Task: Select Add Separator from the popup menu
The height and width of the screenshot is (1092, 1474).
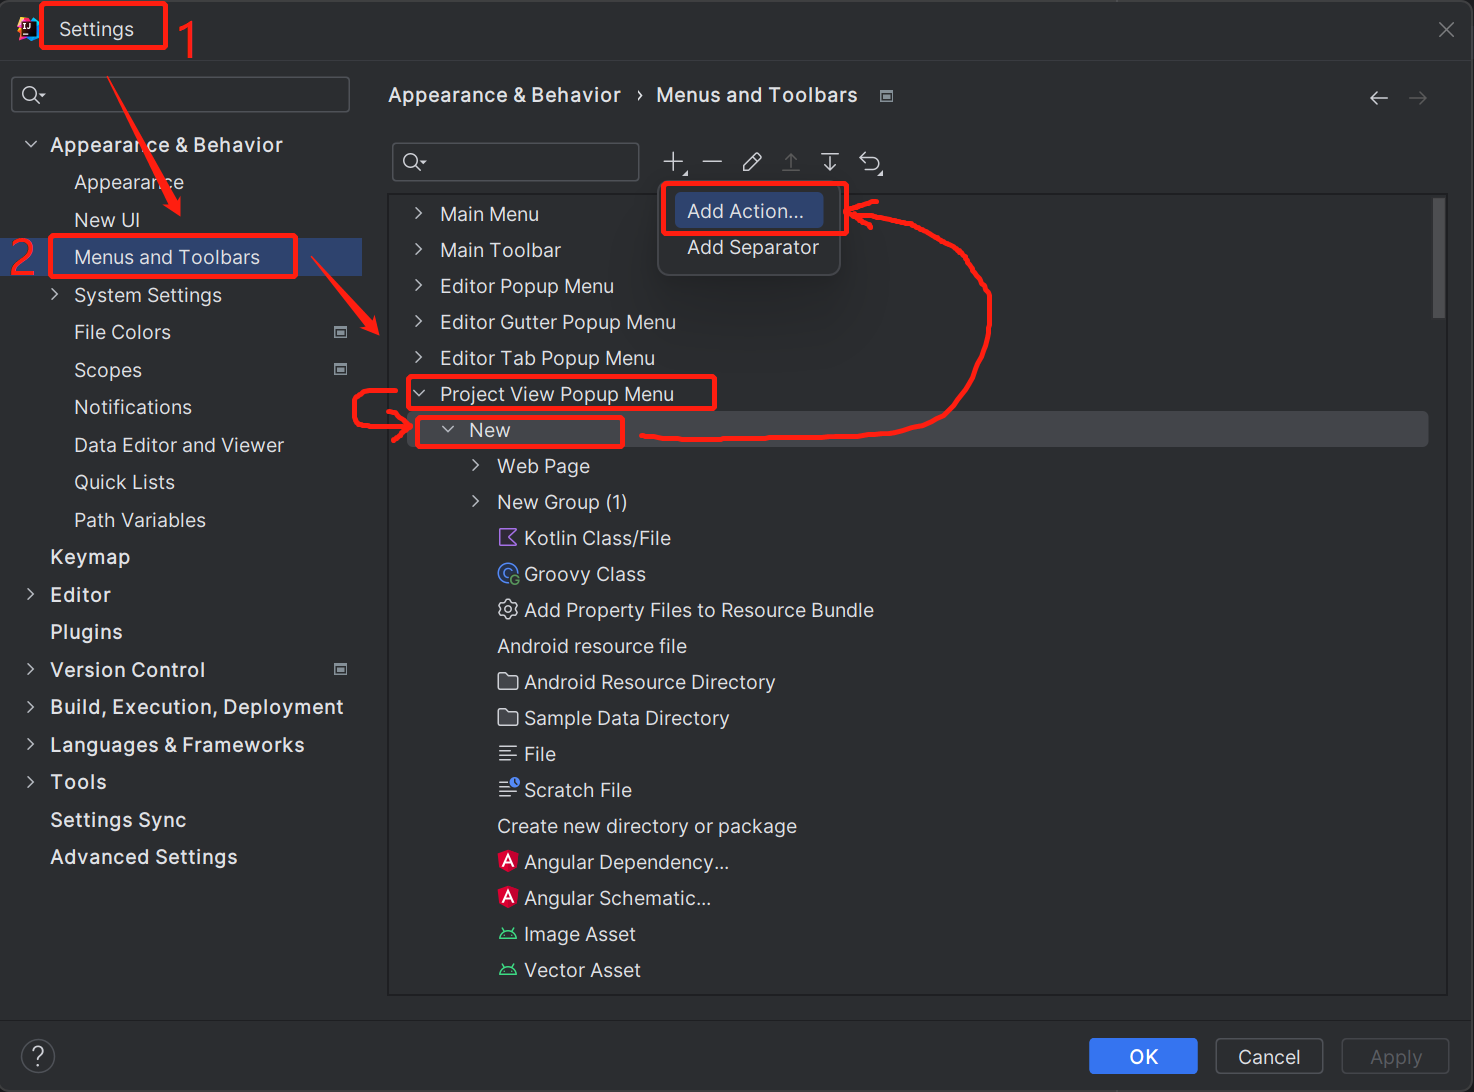Action: click(x=750, y=247)
